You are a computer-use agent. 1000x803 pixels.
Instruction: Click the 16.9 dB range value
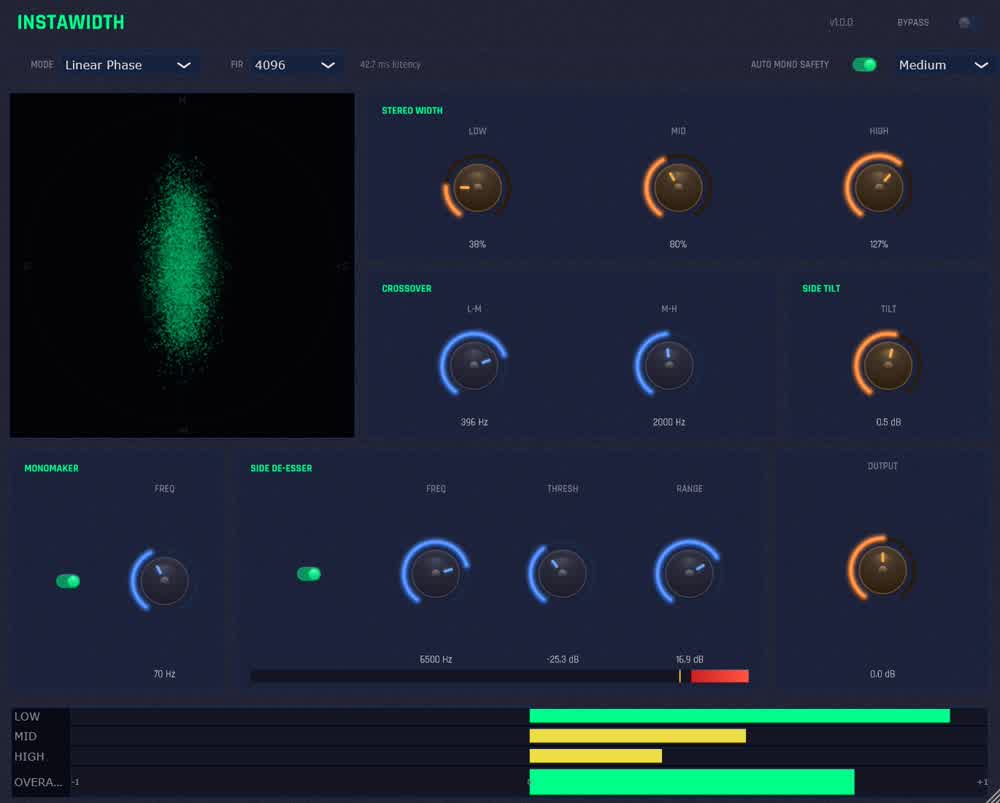[689, 659]
